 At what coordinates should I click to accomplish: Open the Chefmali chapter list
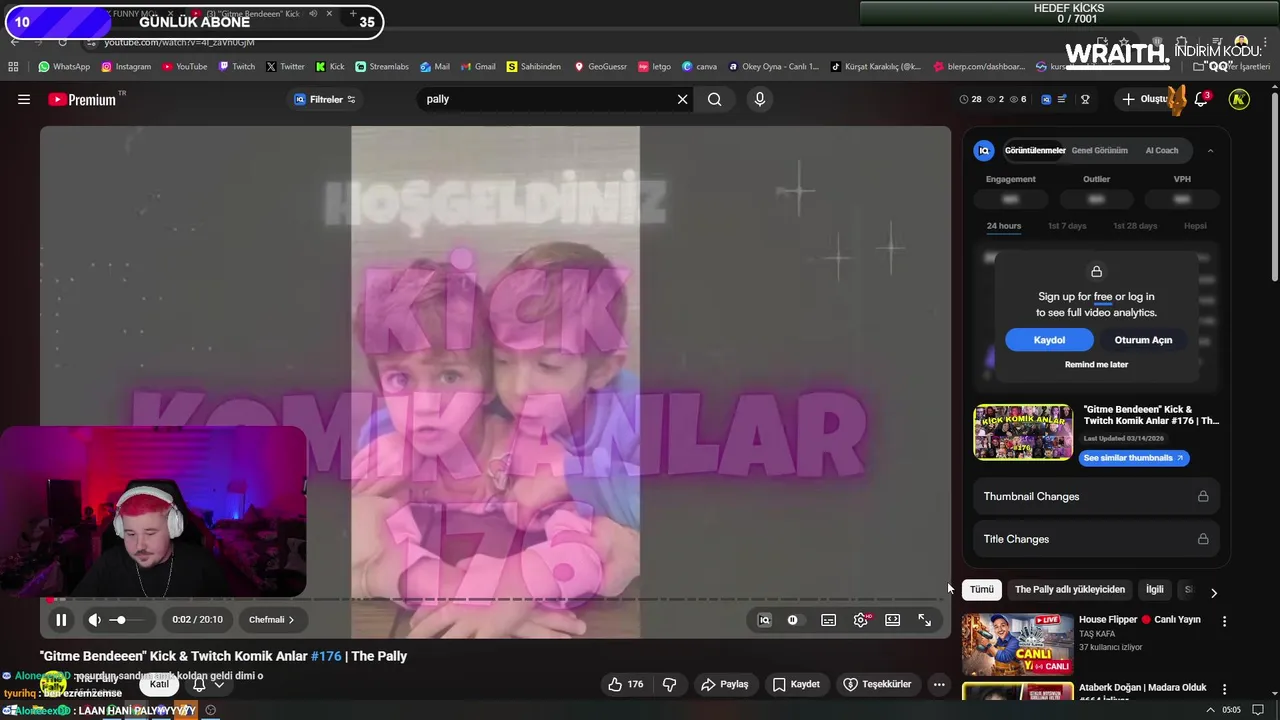[272, 620]
